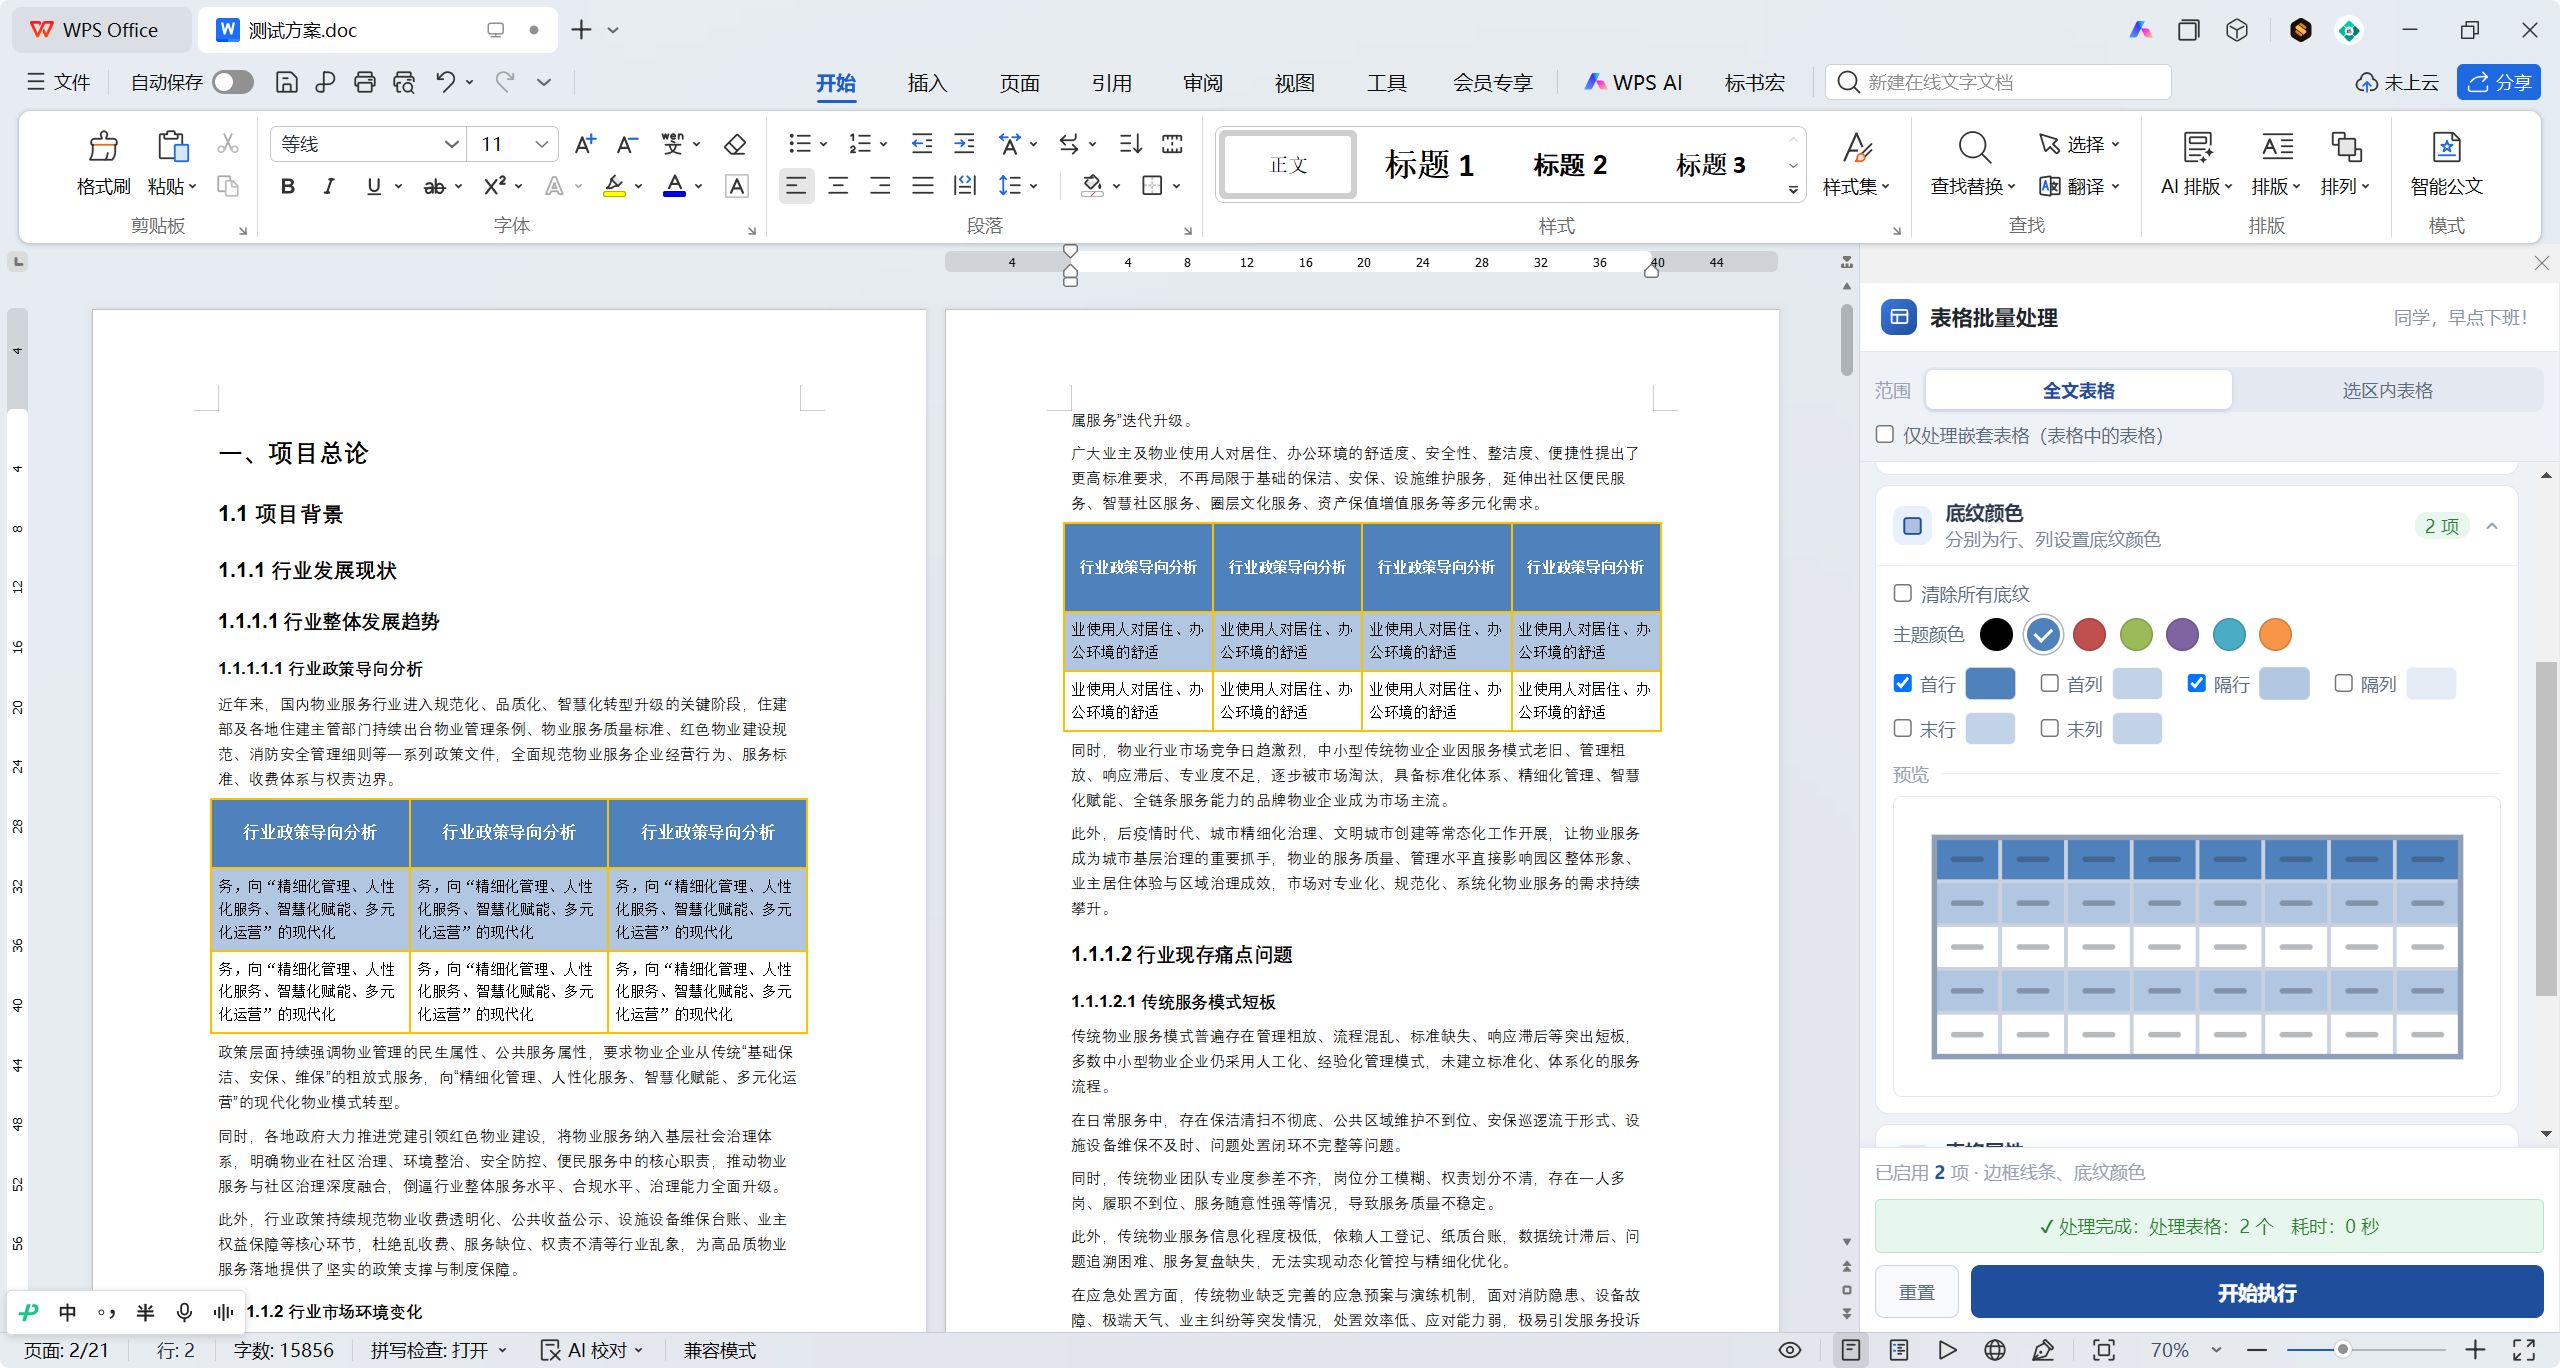Select the orange theme color swatch
The image size is (2560, 1368).
click(2275, 634)
